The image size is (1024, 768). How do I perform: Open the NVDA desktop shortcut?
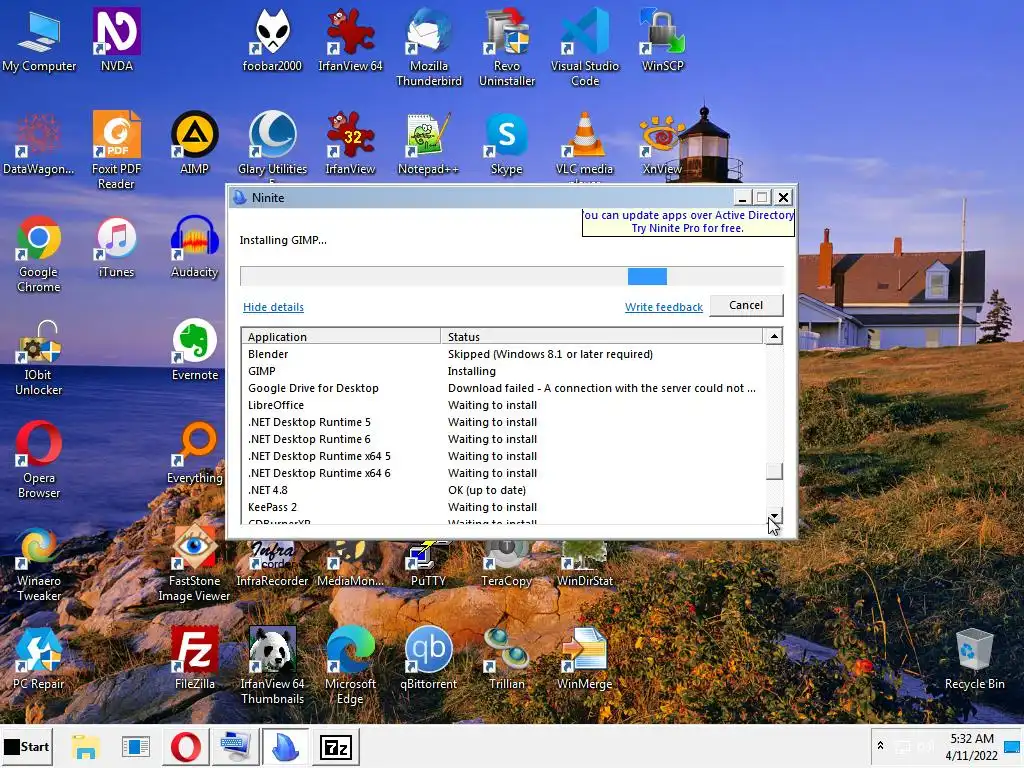117,39
